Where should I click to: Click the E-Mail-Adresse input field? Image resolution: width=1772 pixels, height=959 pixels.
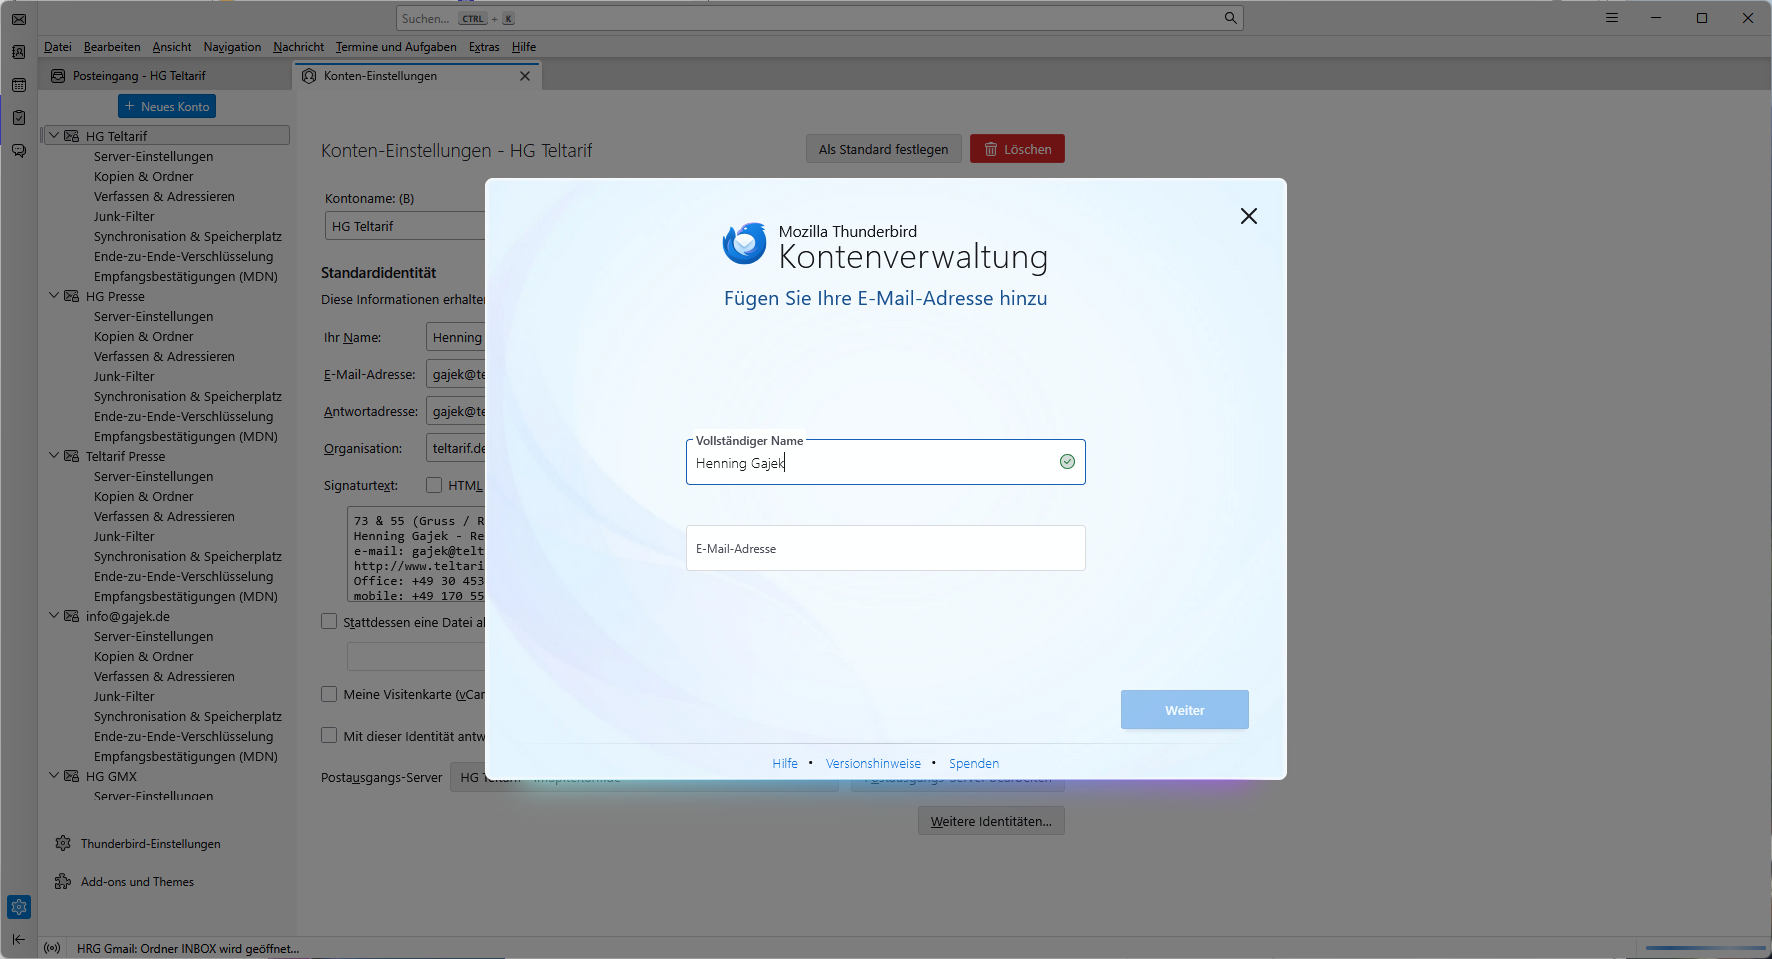click(885, 548)
